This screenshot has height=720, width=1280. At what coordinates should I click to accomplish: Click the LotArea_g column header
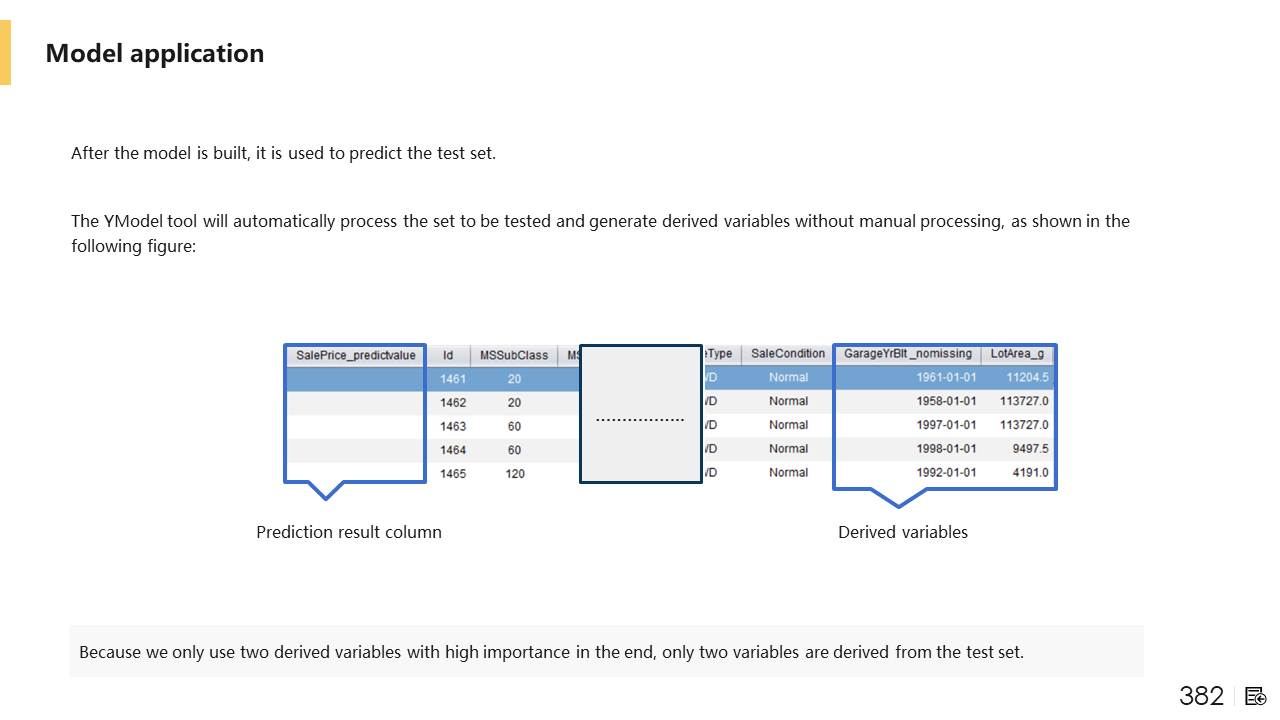tap(1017, 354)
